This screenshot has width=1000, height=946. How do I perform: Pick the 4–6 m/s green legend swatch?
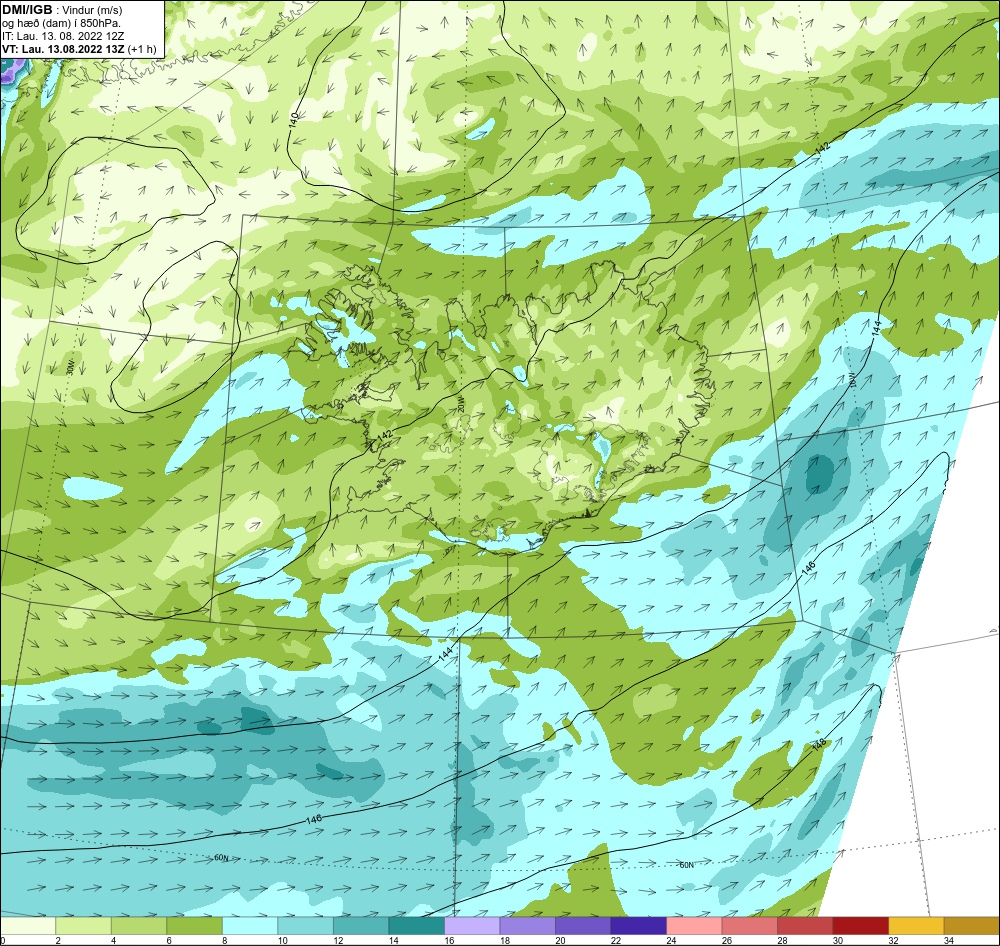[139, 926]
